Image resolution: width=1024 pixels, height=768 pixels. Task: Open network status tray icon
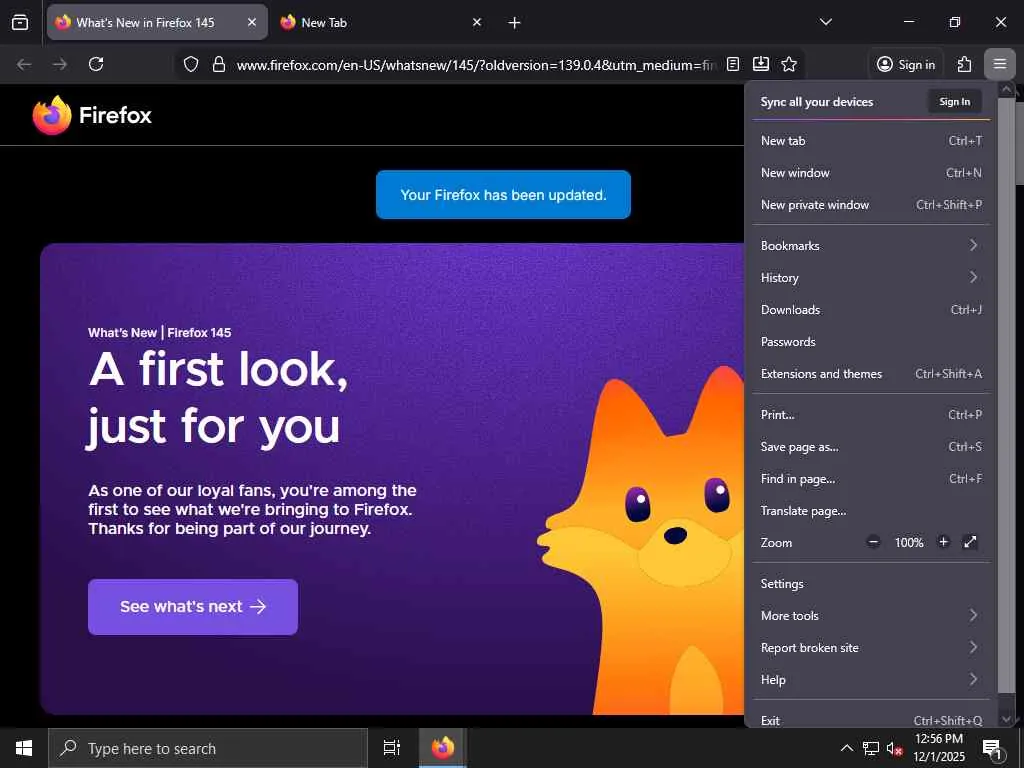click(x=871, y=748)
